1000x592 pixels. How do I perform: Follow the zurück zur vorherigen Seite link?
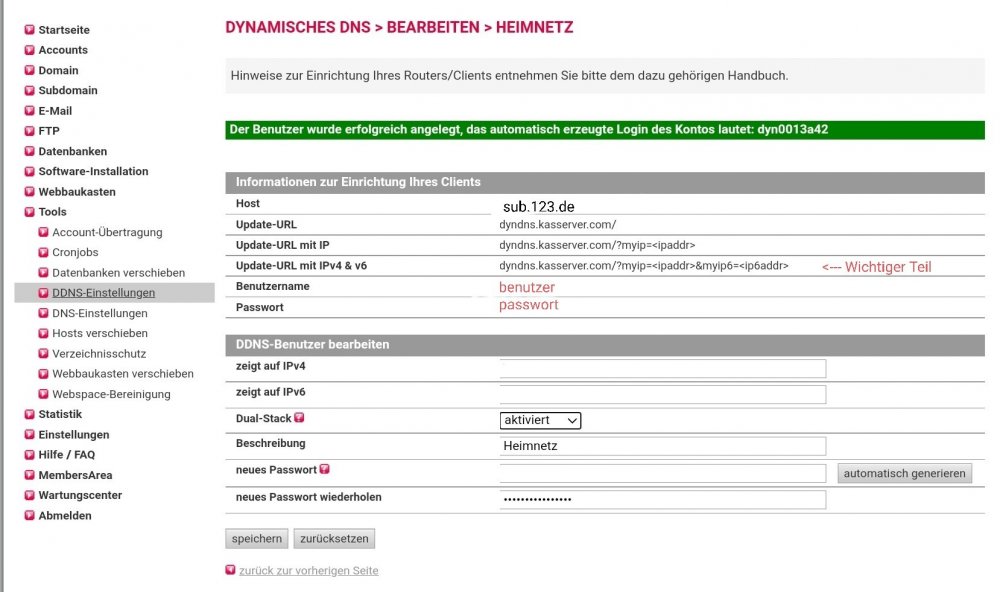(309, 570)
